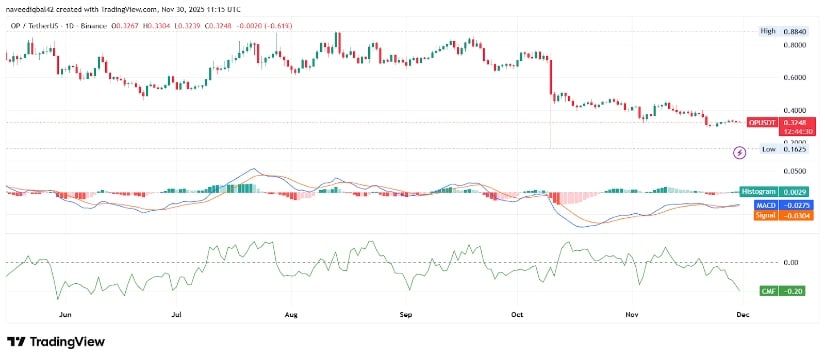Click the Aug label on time axis
Screen dimensions: 825x360
291,315
